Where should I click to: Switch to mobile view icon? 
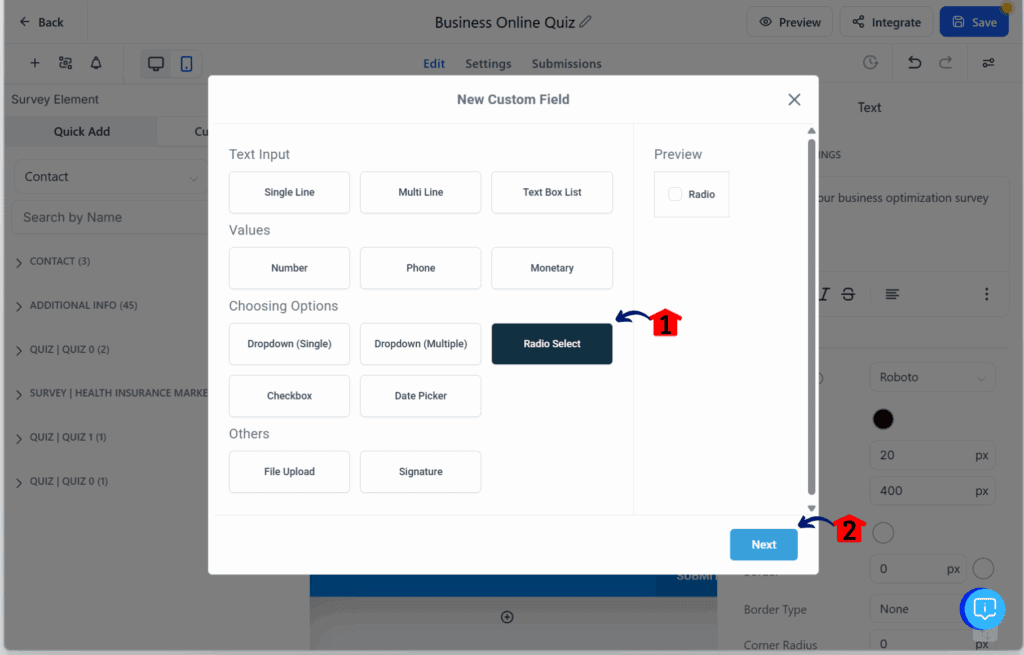186,63
